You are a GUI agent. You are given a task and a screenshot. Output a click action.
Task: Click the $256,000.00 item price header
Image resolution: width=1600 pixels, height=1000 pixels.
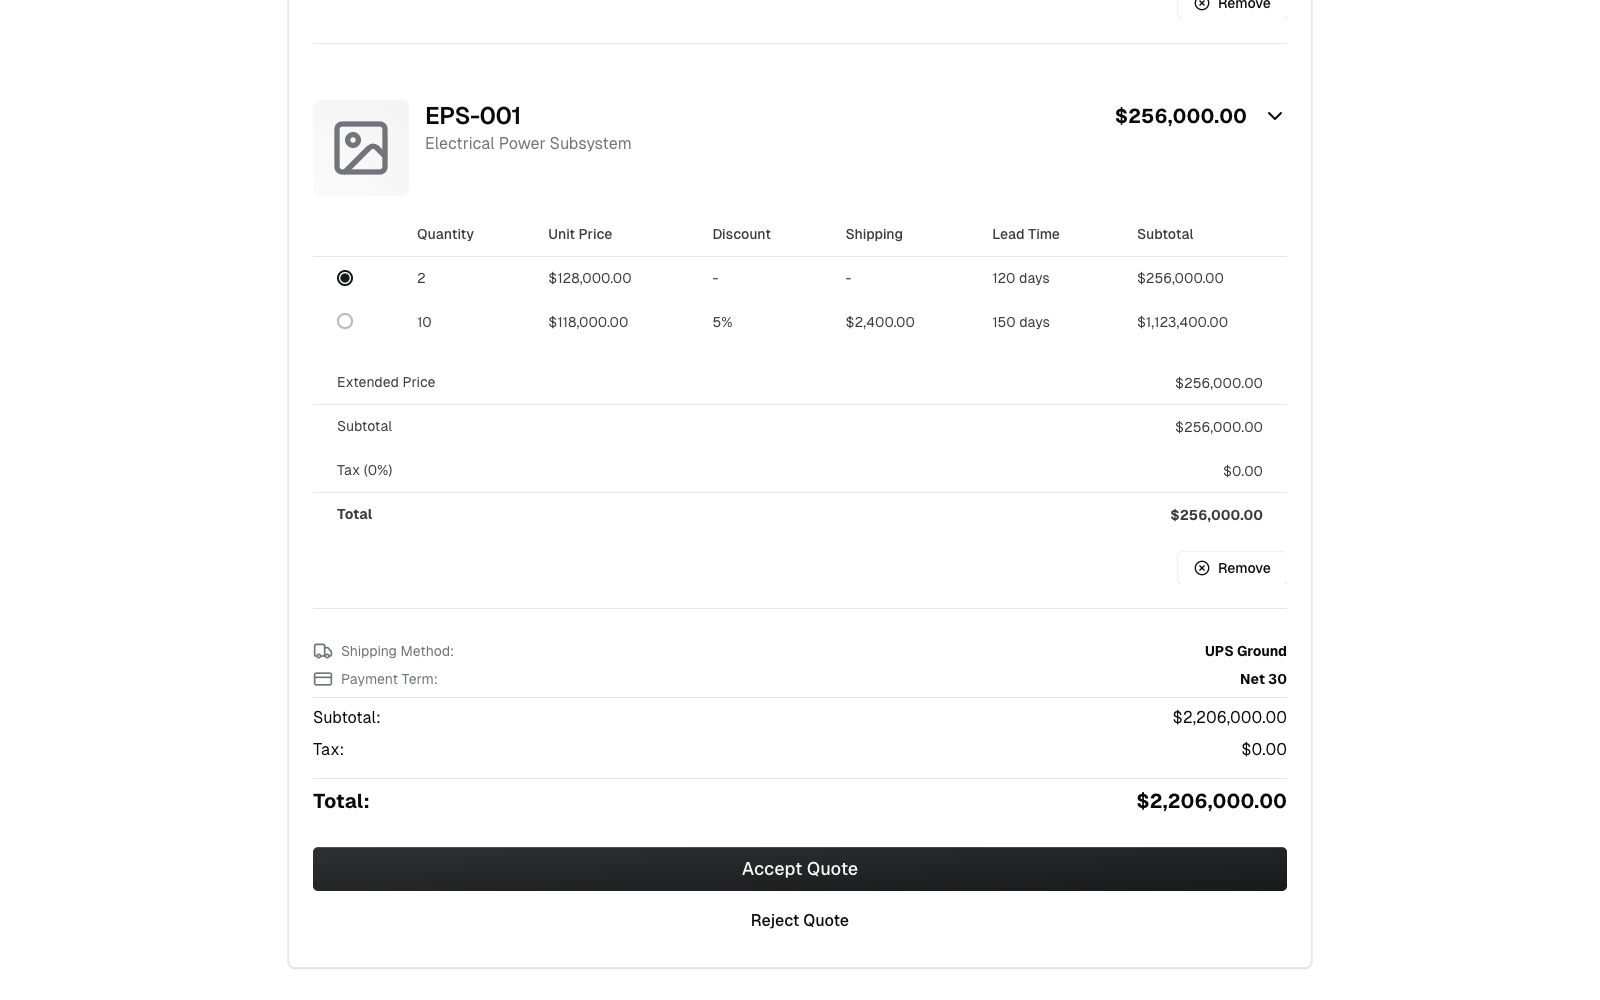pos(1181,116)
